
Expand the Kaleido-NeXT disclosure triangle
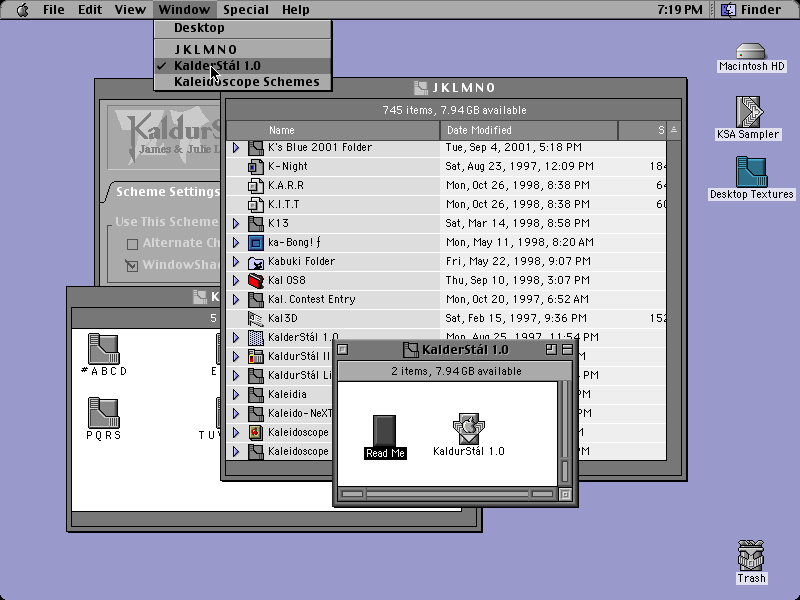click(236, 413)
